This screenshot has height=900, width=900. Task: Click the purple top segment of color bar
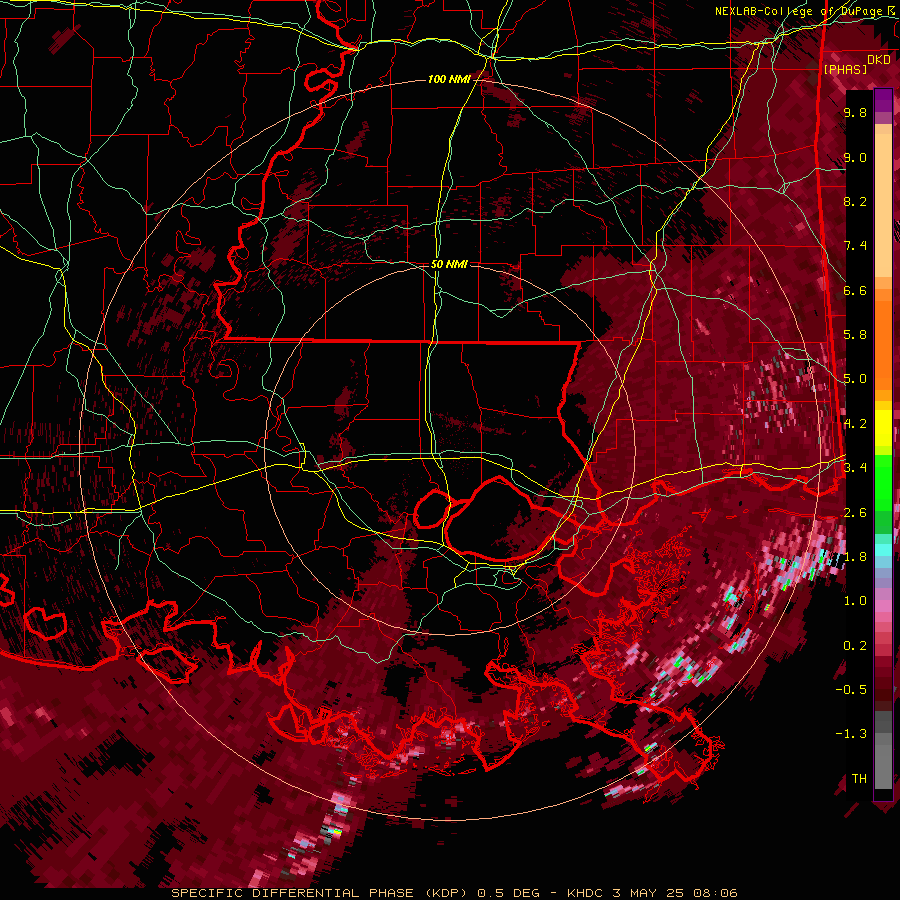(x=883, y=100)
